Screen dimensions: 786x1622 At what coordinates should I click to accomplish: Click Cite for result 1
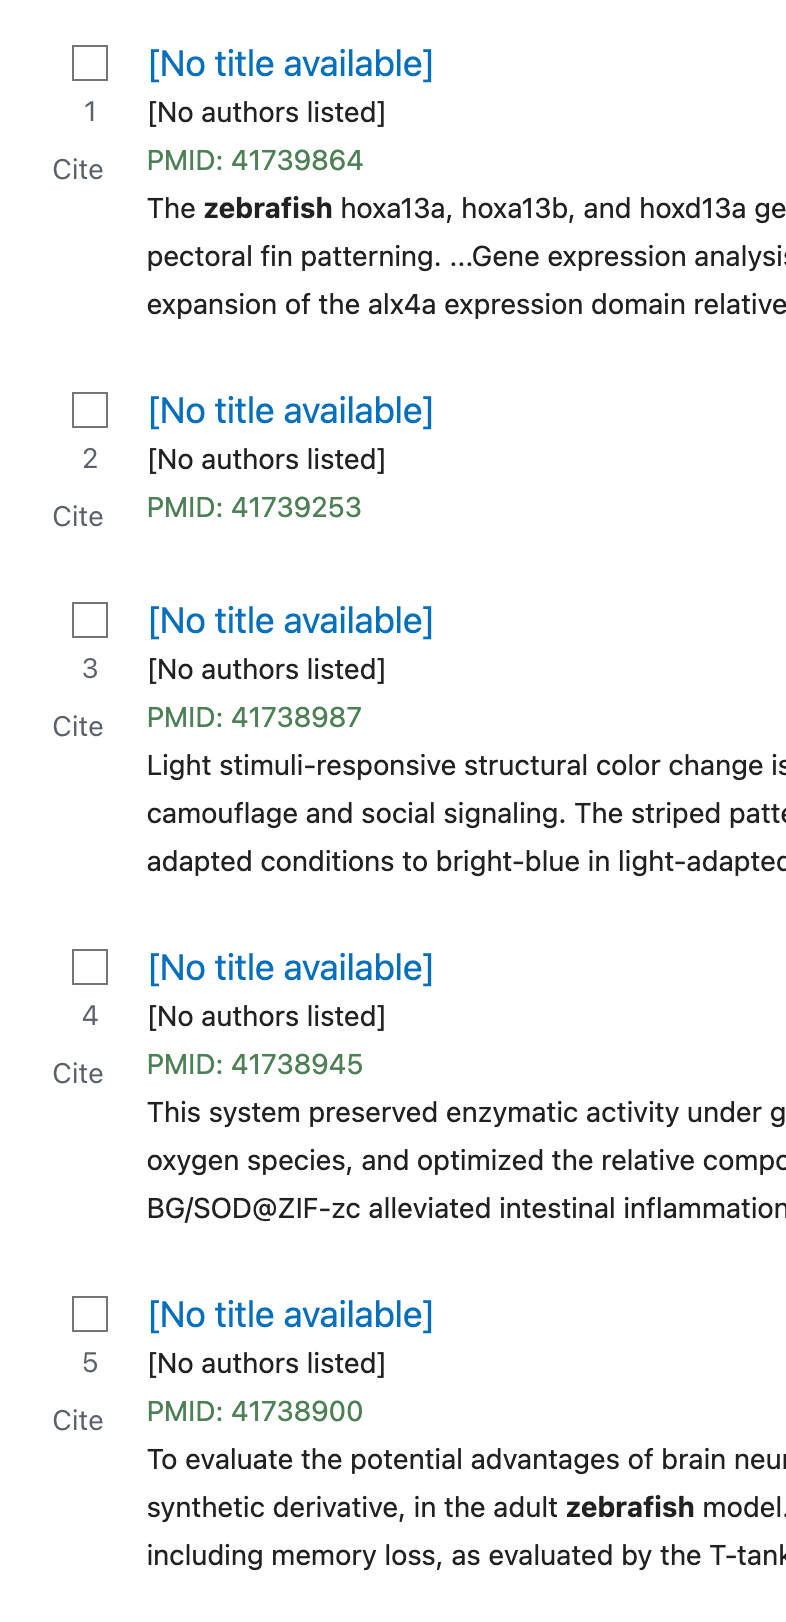(78, 170)
